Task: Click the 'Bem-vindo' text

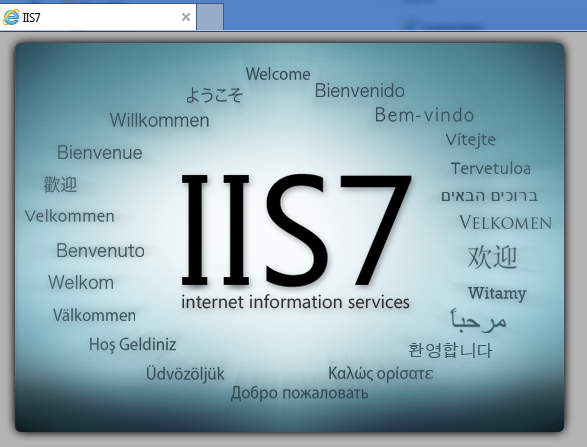Action: click(424, 115)
